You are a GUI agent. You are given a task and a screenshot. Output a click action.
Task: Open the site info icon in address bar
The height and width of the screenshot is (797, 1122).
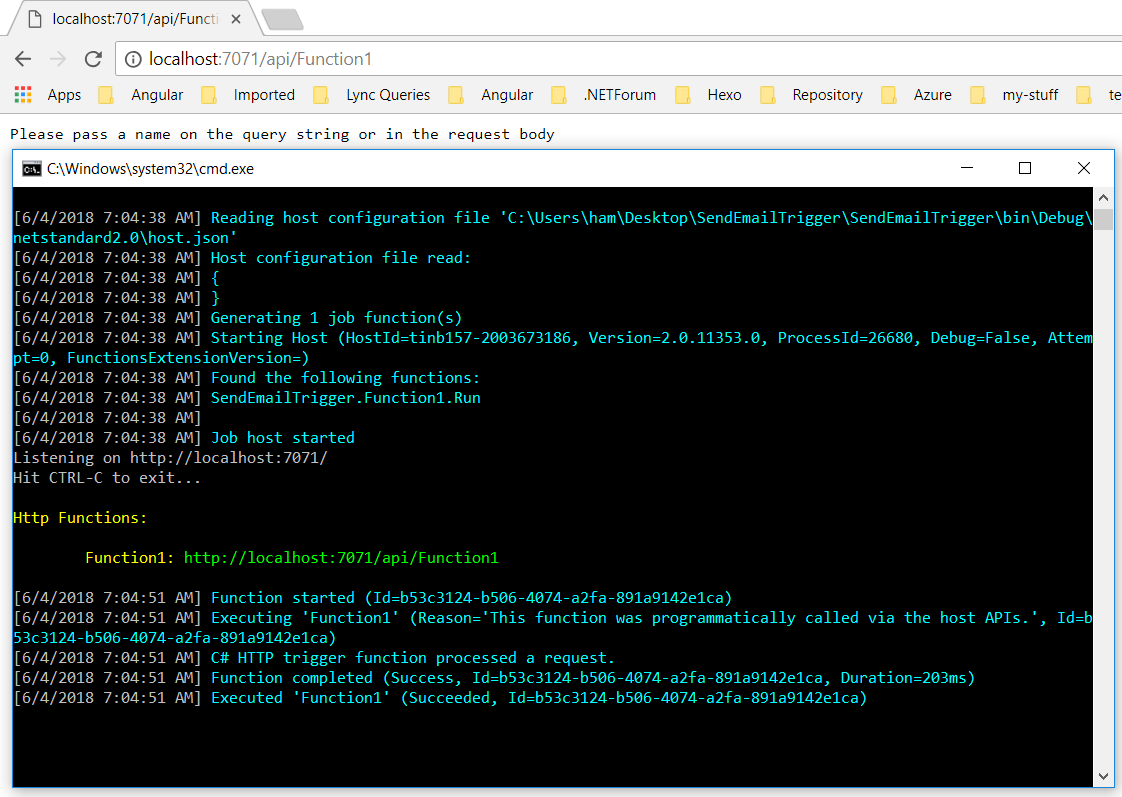click(x=133, y=59)
